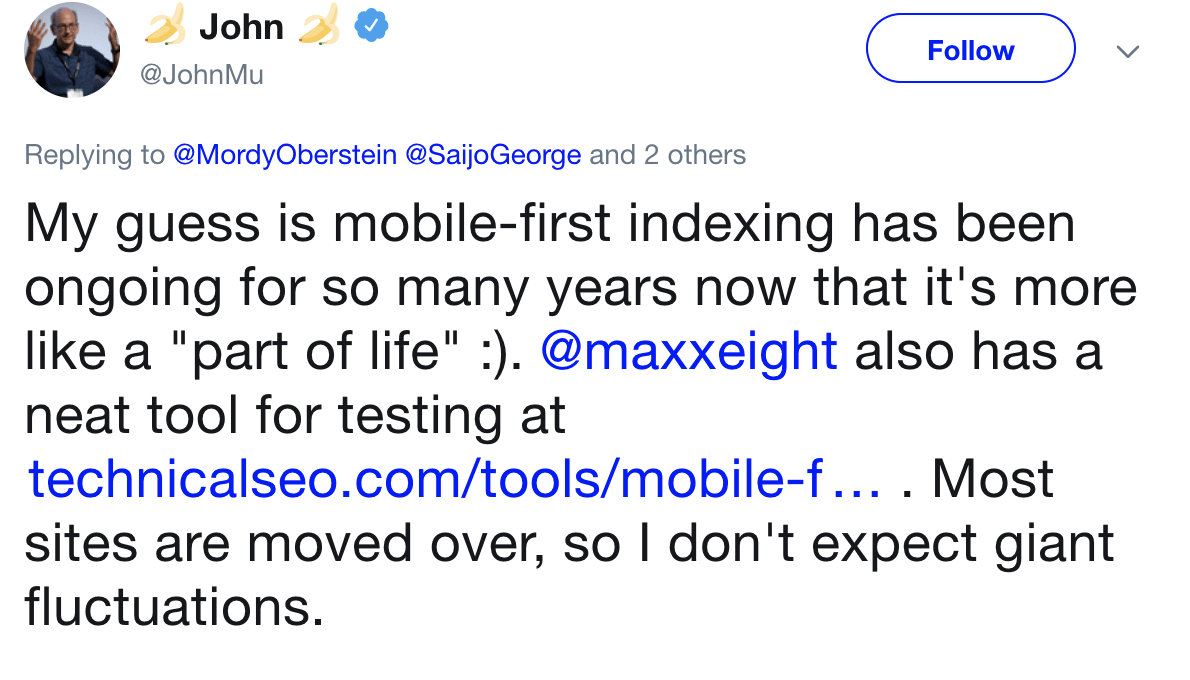Select the 'Replying to' label text
The height and width of the screenshot is (680, 1190).
[x=93, y=155]
